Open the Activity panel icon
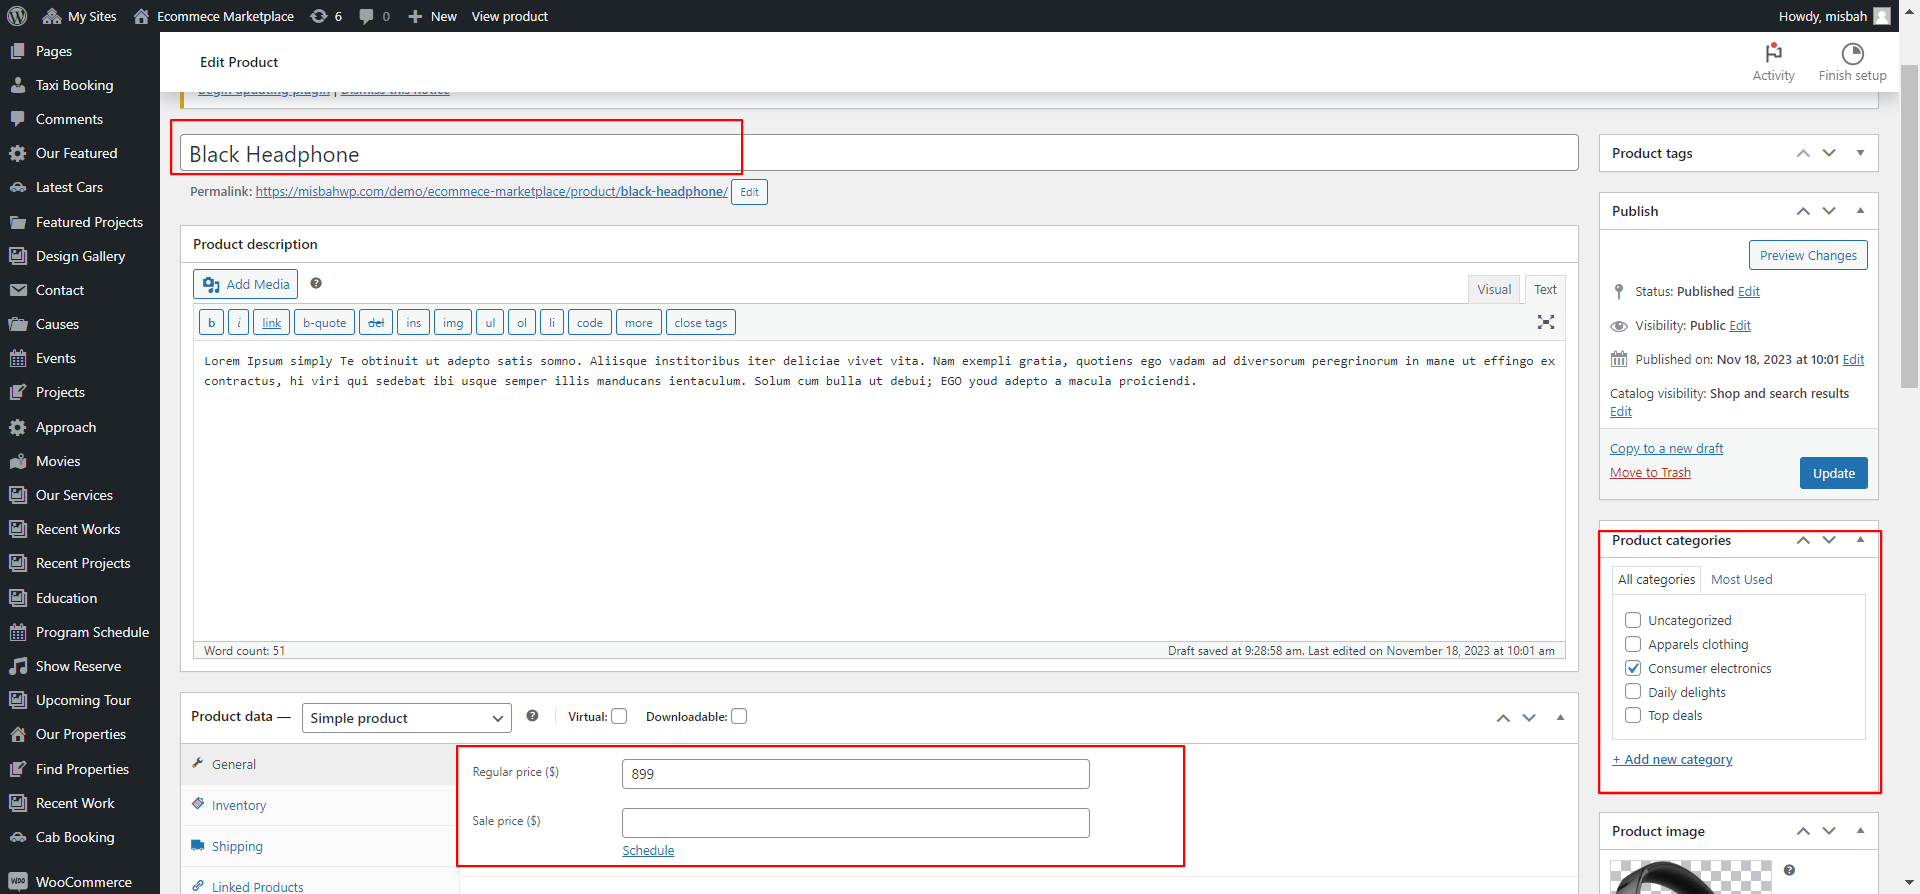Screen dimensions: 1920x894 [x=1773, y=54]
